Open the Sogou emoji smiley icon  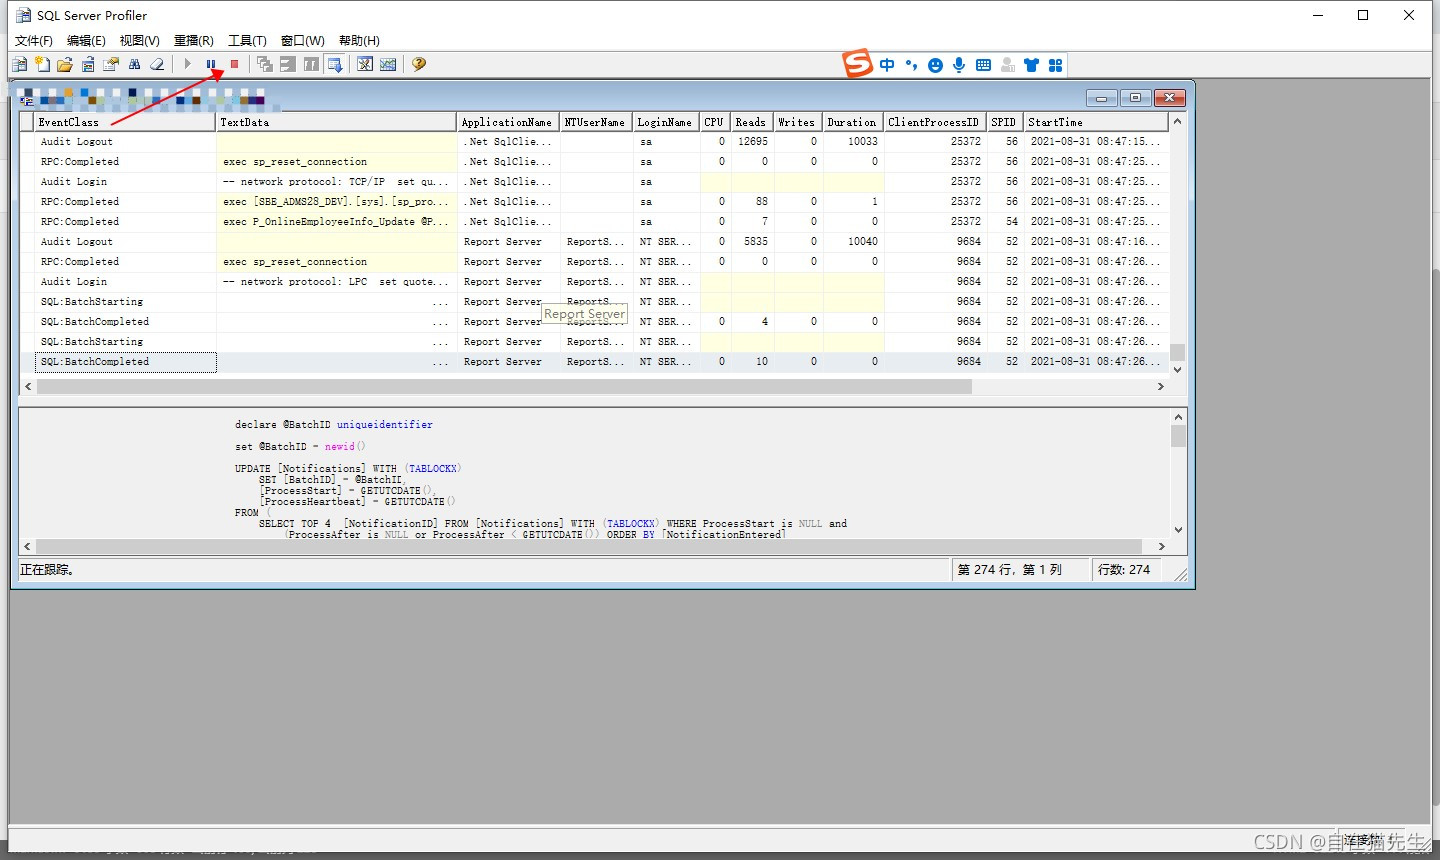coord(935,65)
